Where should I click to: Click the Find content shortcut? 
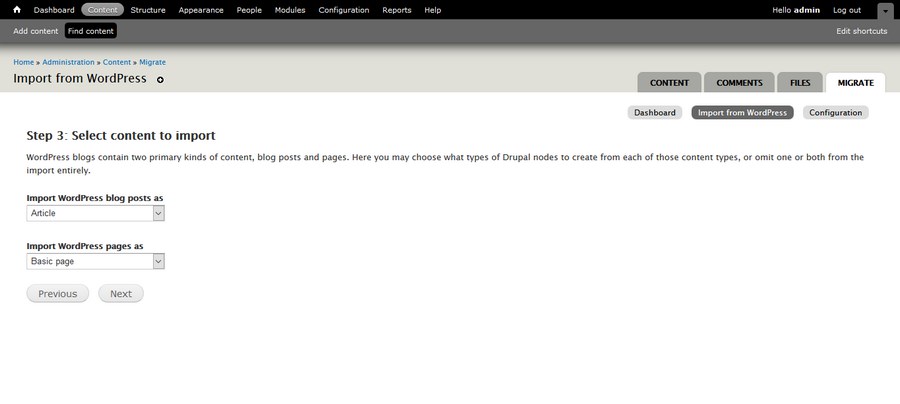[x=91, y=31]
